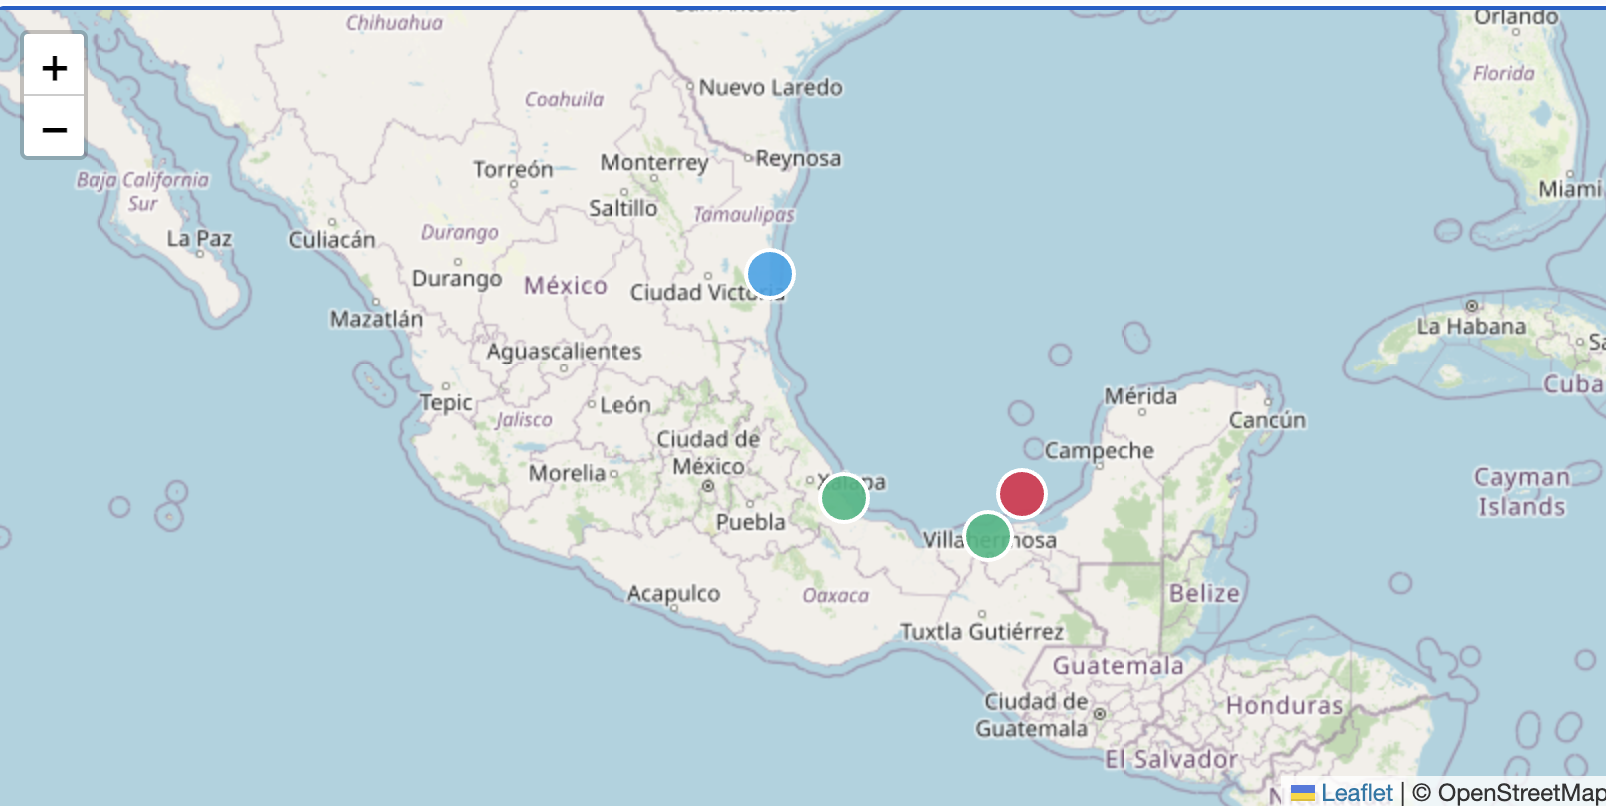The width and height of the screenshot is (1606, 806).
Task: Click the Durango city label
Action: click(x=457, y=279)
